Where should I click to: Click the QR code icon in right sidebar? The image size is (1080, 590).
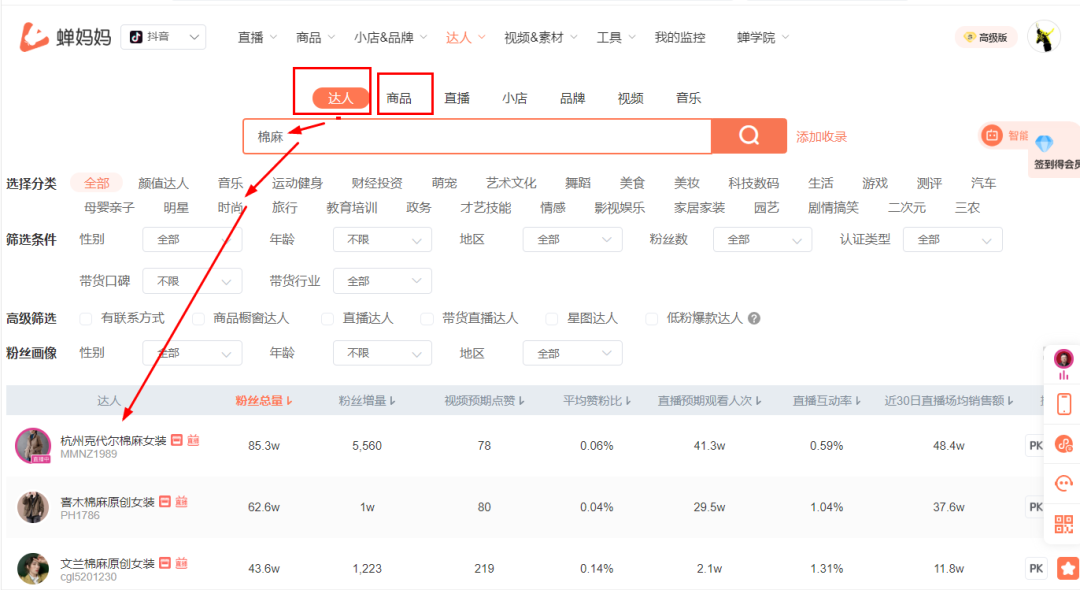pos(1063,523)
